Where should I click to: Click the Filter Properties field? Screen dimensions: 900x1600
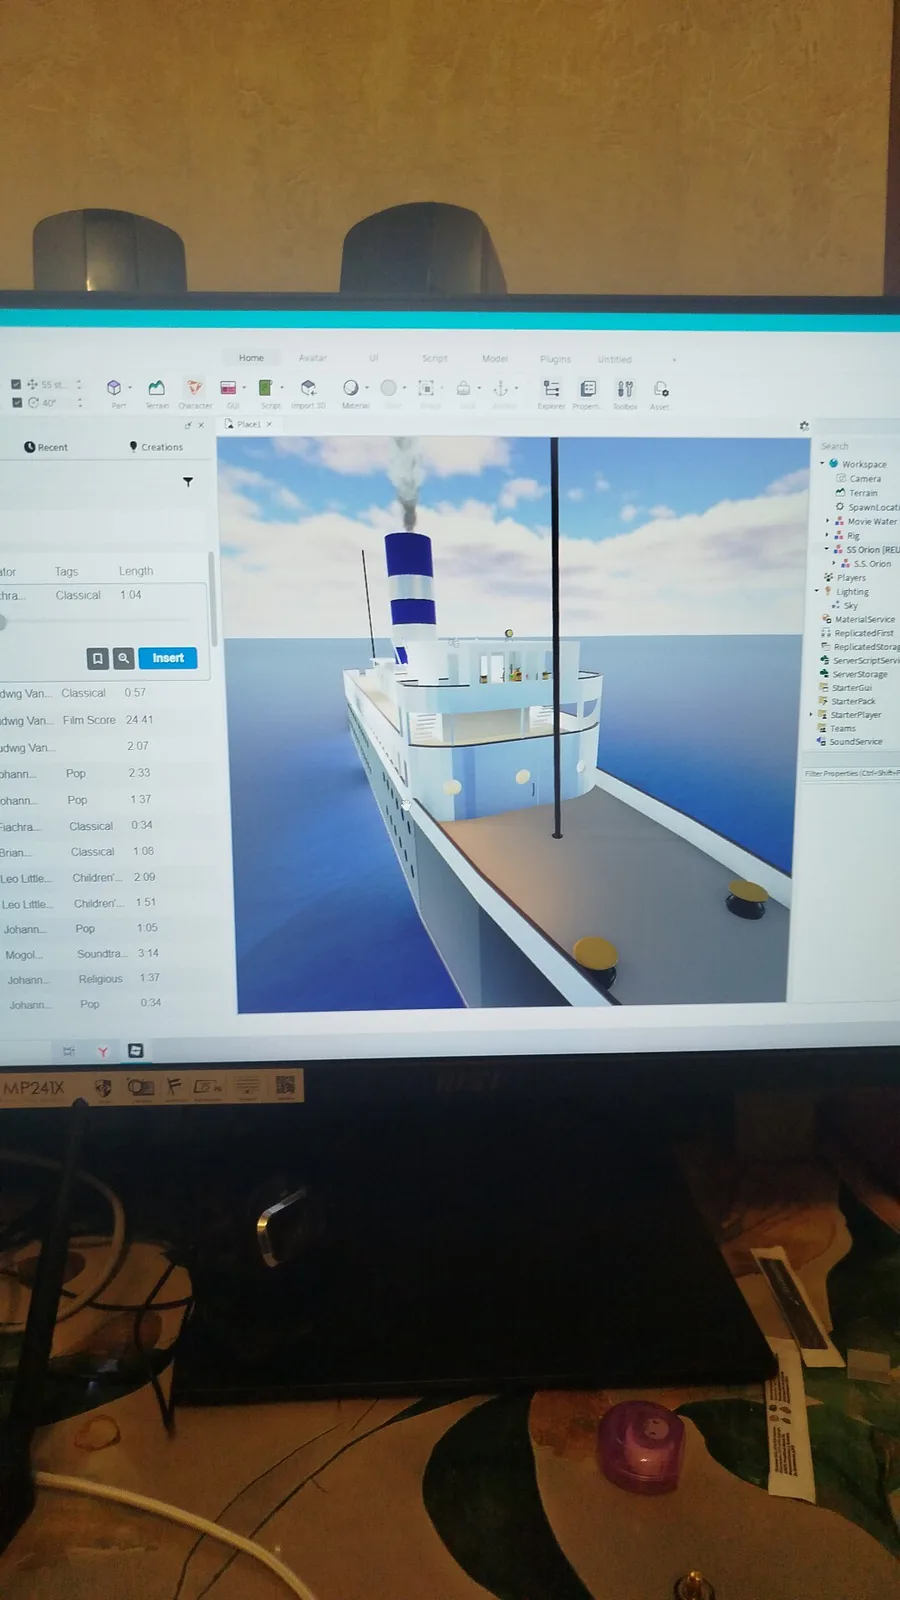coord(851,773)
